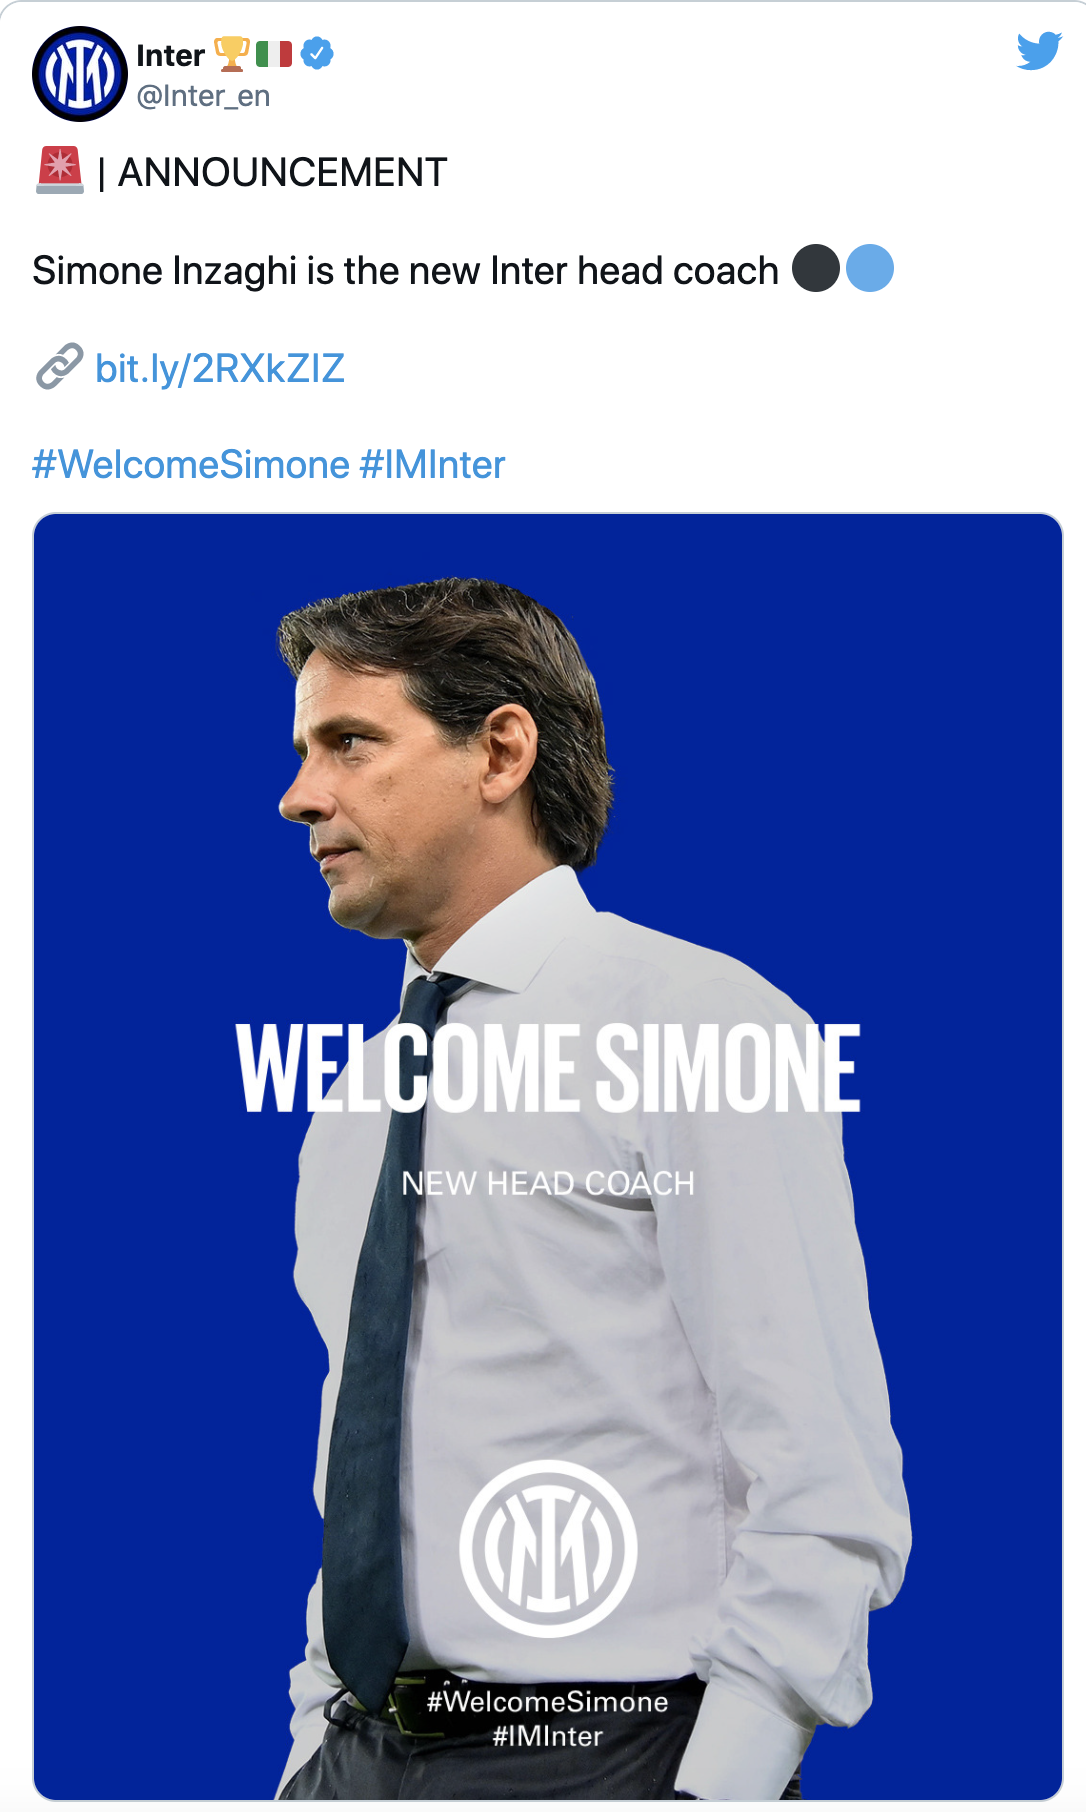Click the black circle emoji
Image resolution: width=1086 pixels, height=1812 pixels.
point(816,269)
